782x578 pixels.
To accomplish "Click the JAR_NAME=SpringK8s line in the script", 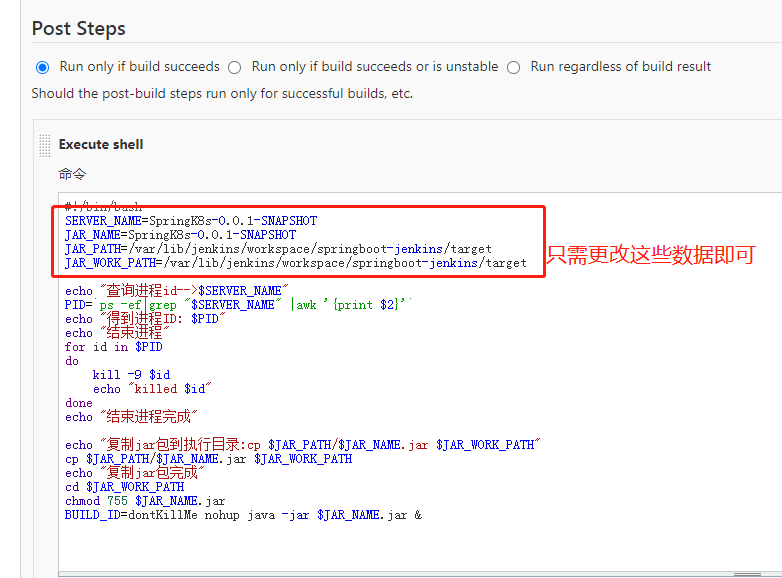I will 180,234.
